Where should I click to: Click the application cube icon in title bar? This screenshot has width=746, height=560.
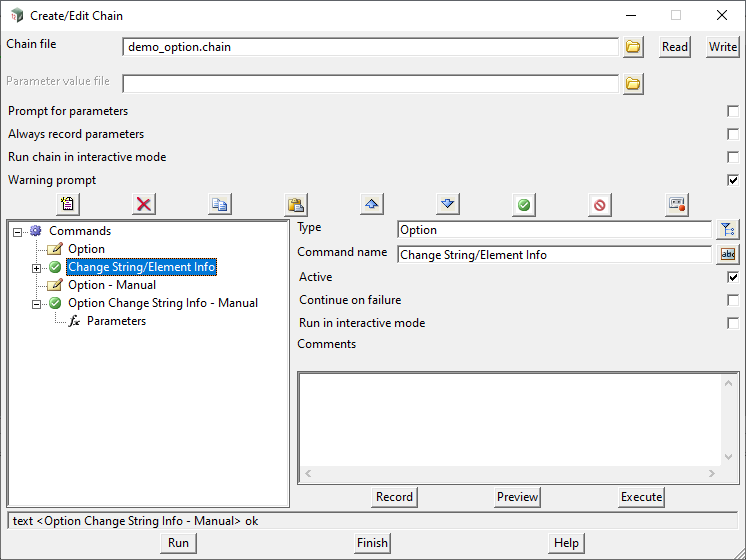coord(17,15)
